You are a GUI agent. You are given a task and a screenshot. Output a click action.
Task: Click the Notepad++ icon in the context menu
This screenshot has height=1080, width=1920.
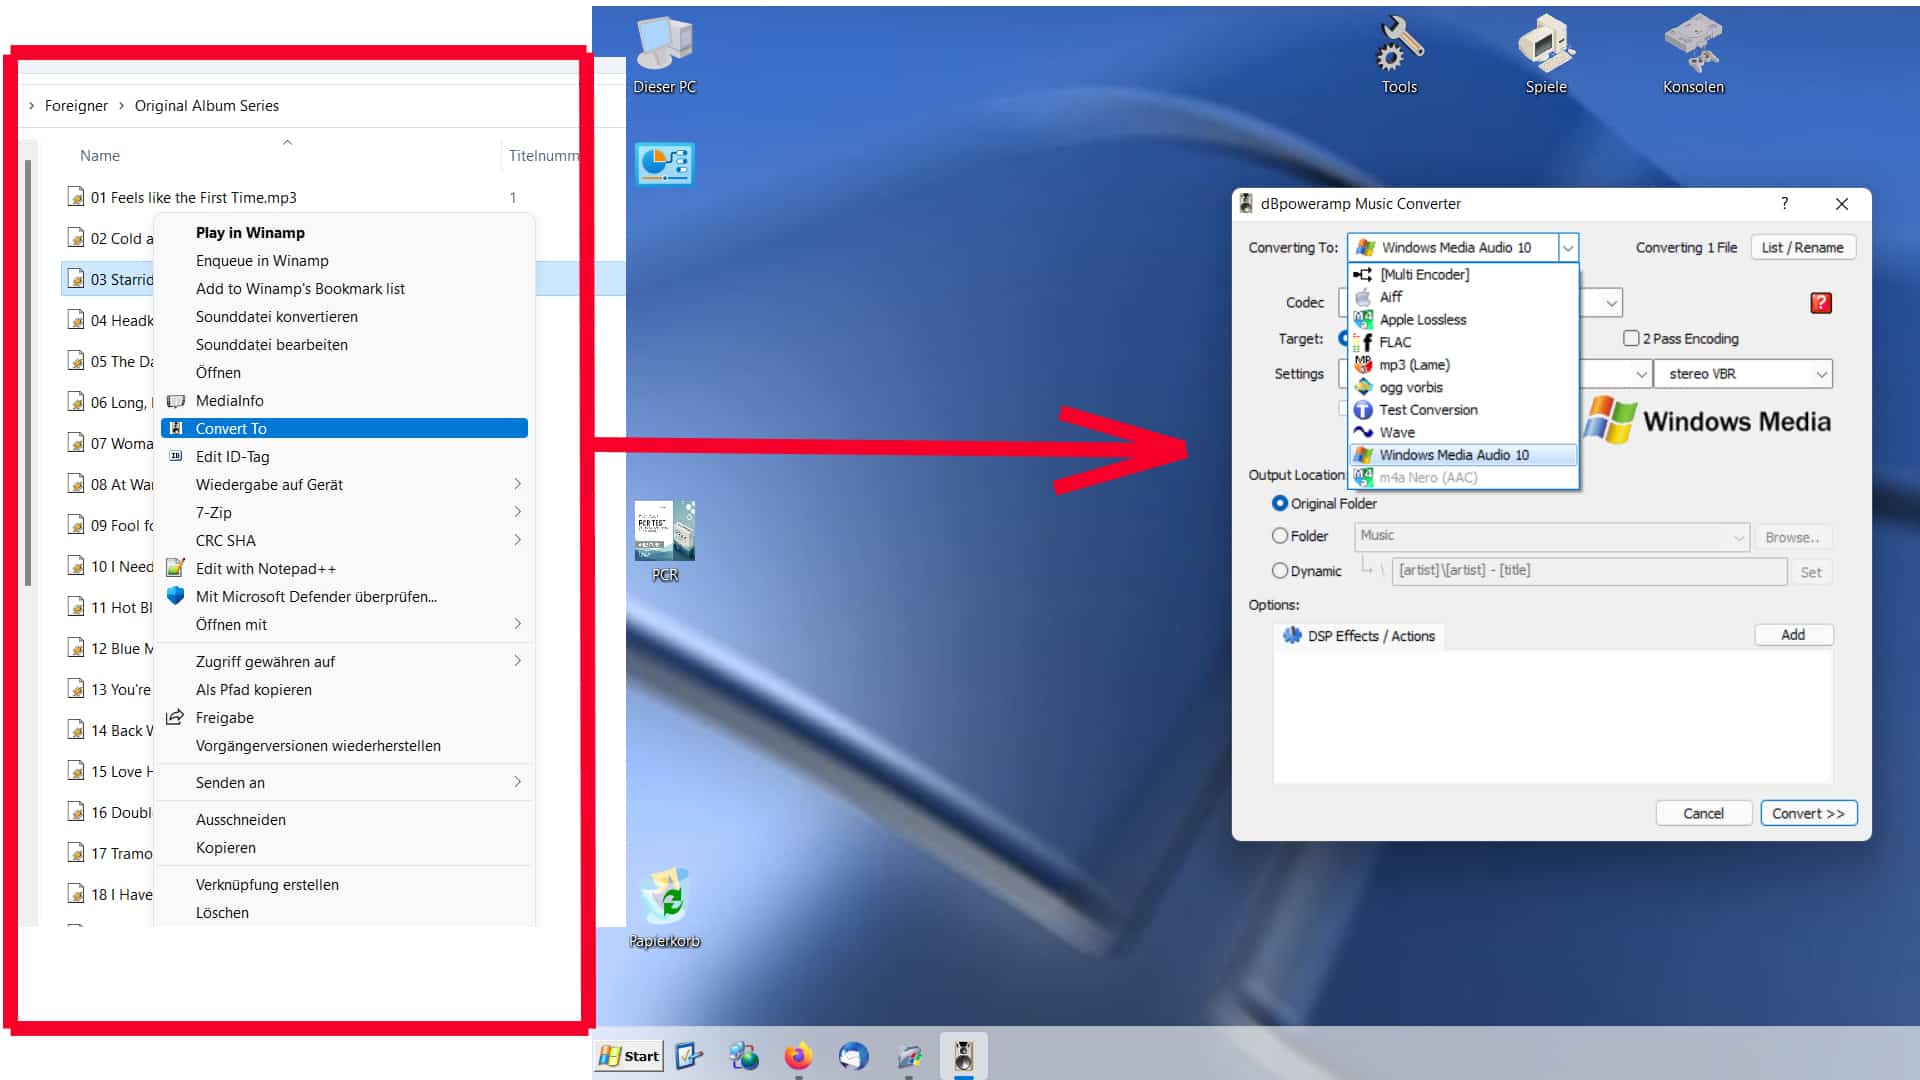[176, 568]
